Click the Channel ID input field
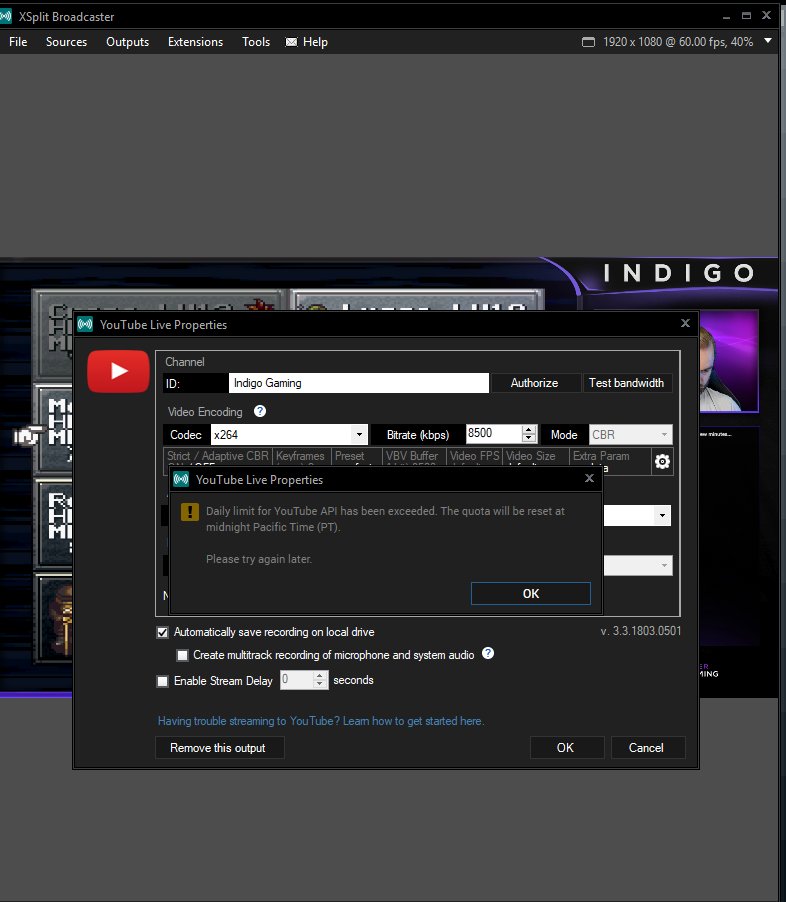The width and height of the screenshot is (786, 902). 358,383
